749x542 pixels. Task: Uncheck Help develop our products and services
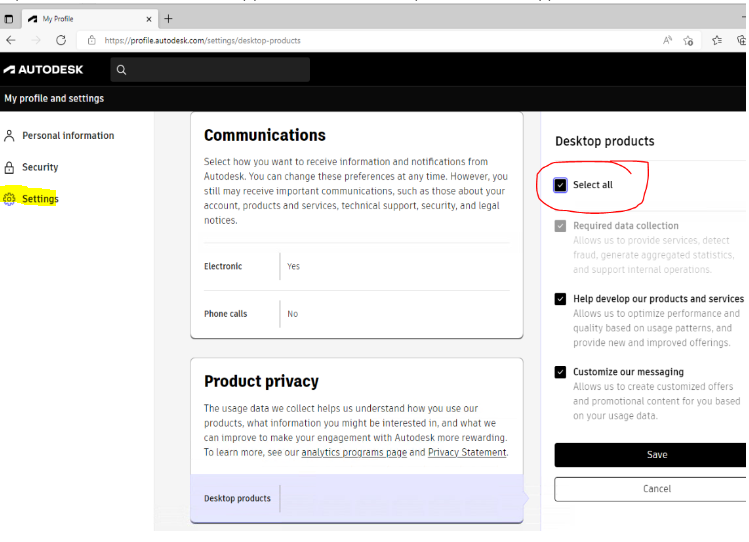(x=560, y=299)
